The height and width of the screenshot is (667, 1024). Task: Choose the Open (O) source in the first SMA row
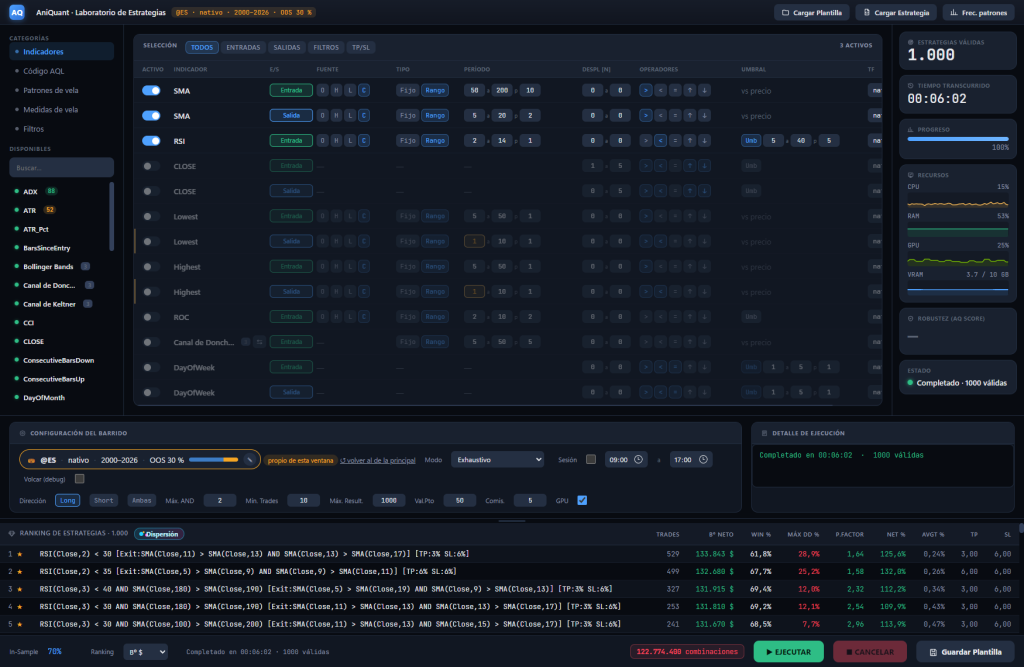tap(323, 90)
